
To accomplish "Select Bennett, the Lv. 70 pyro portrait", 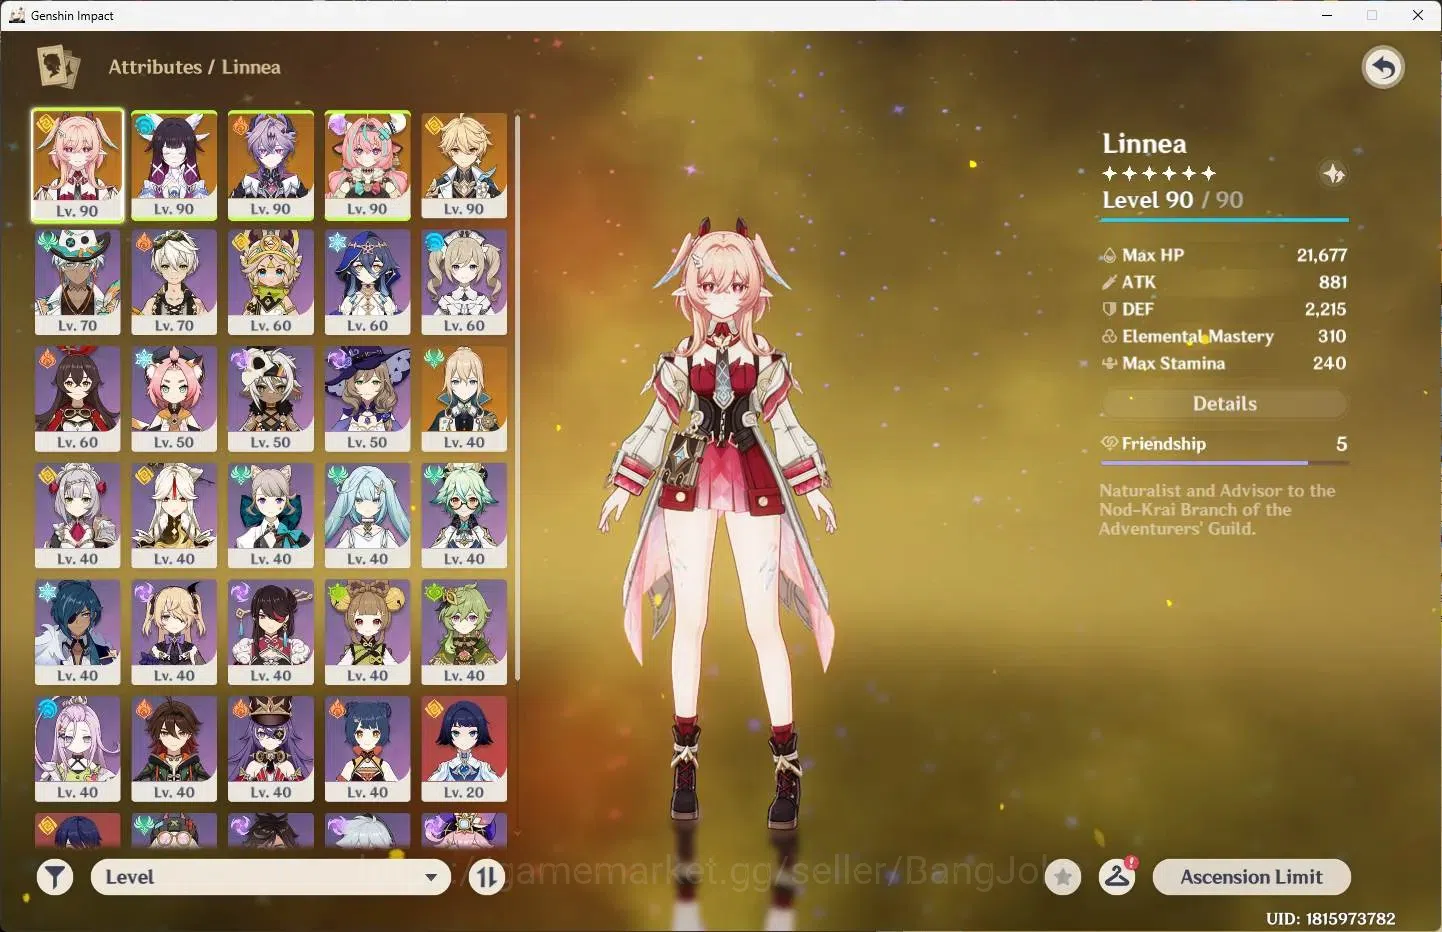I will coord(174,282).
